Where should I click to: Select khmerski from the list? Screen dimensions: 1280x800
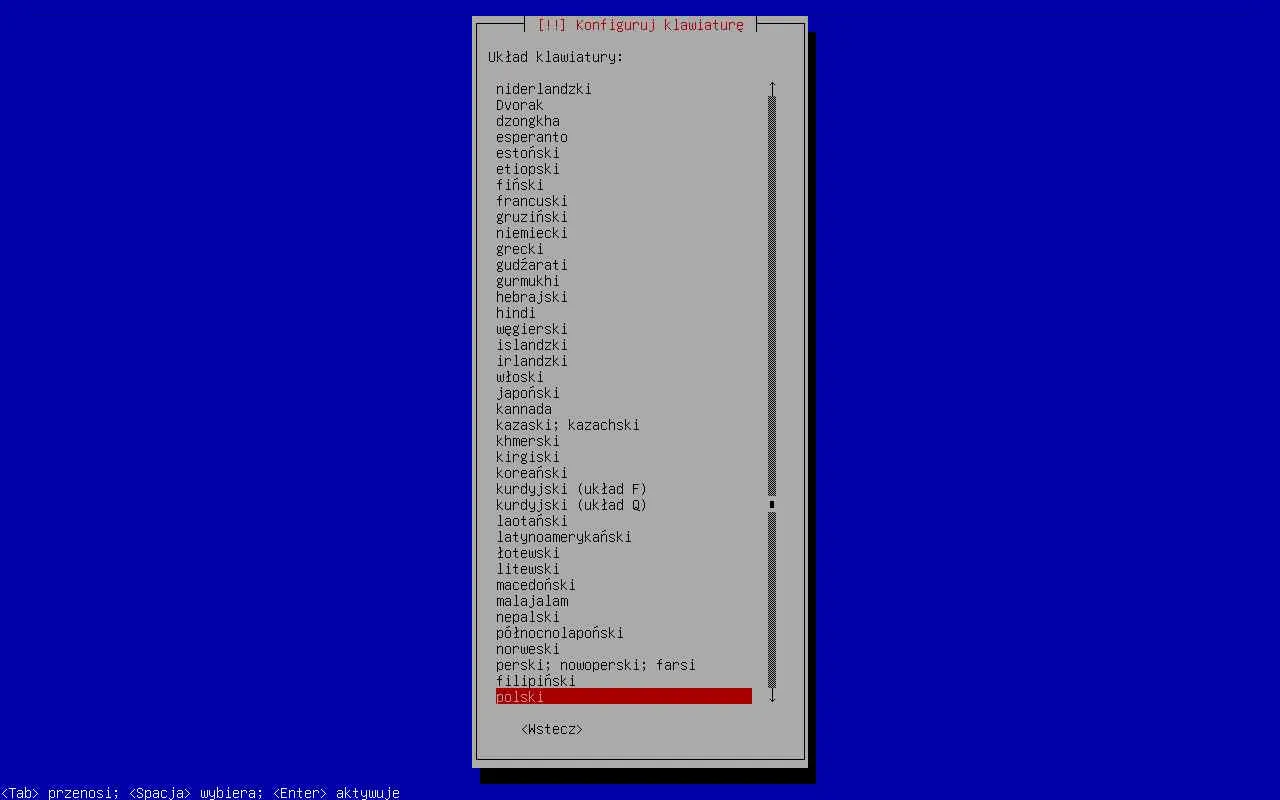click(624, 441)
